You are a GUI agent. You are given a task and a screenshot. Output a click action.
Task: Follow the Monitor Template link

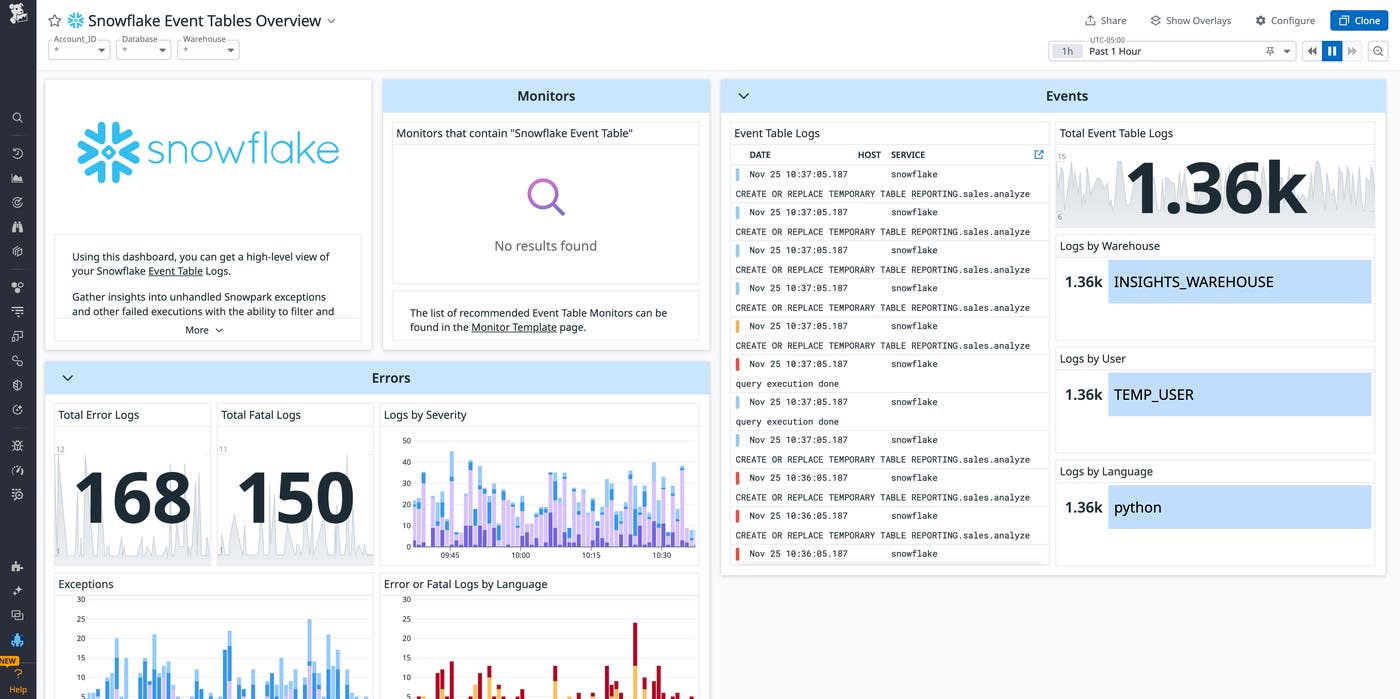(514, 326)
